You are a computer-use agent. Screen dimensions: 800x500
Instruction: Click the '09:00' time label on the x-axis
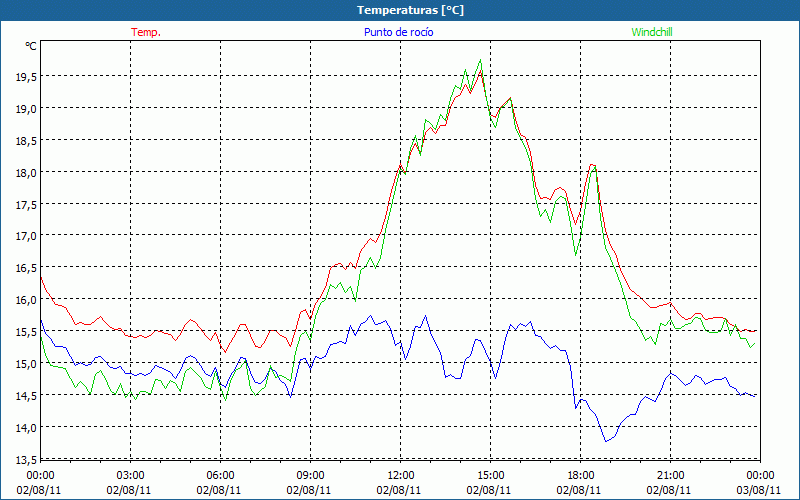coord(310,476)
